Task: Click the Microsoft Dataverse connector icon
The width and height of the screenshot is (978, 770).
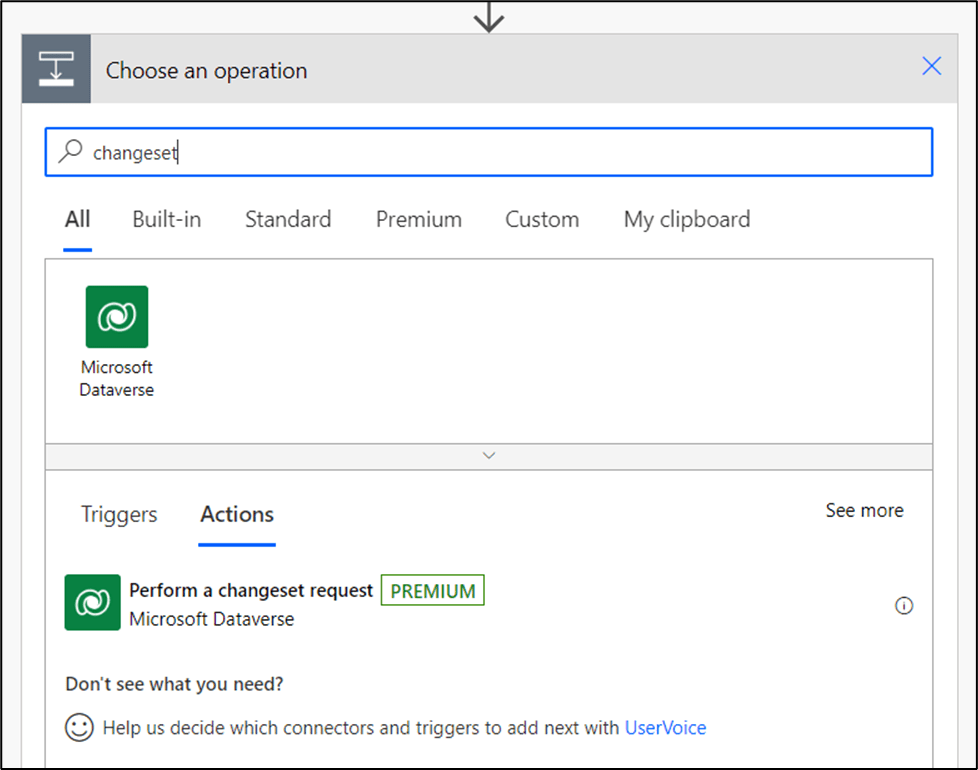Action: [x=117, y=317]
